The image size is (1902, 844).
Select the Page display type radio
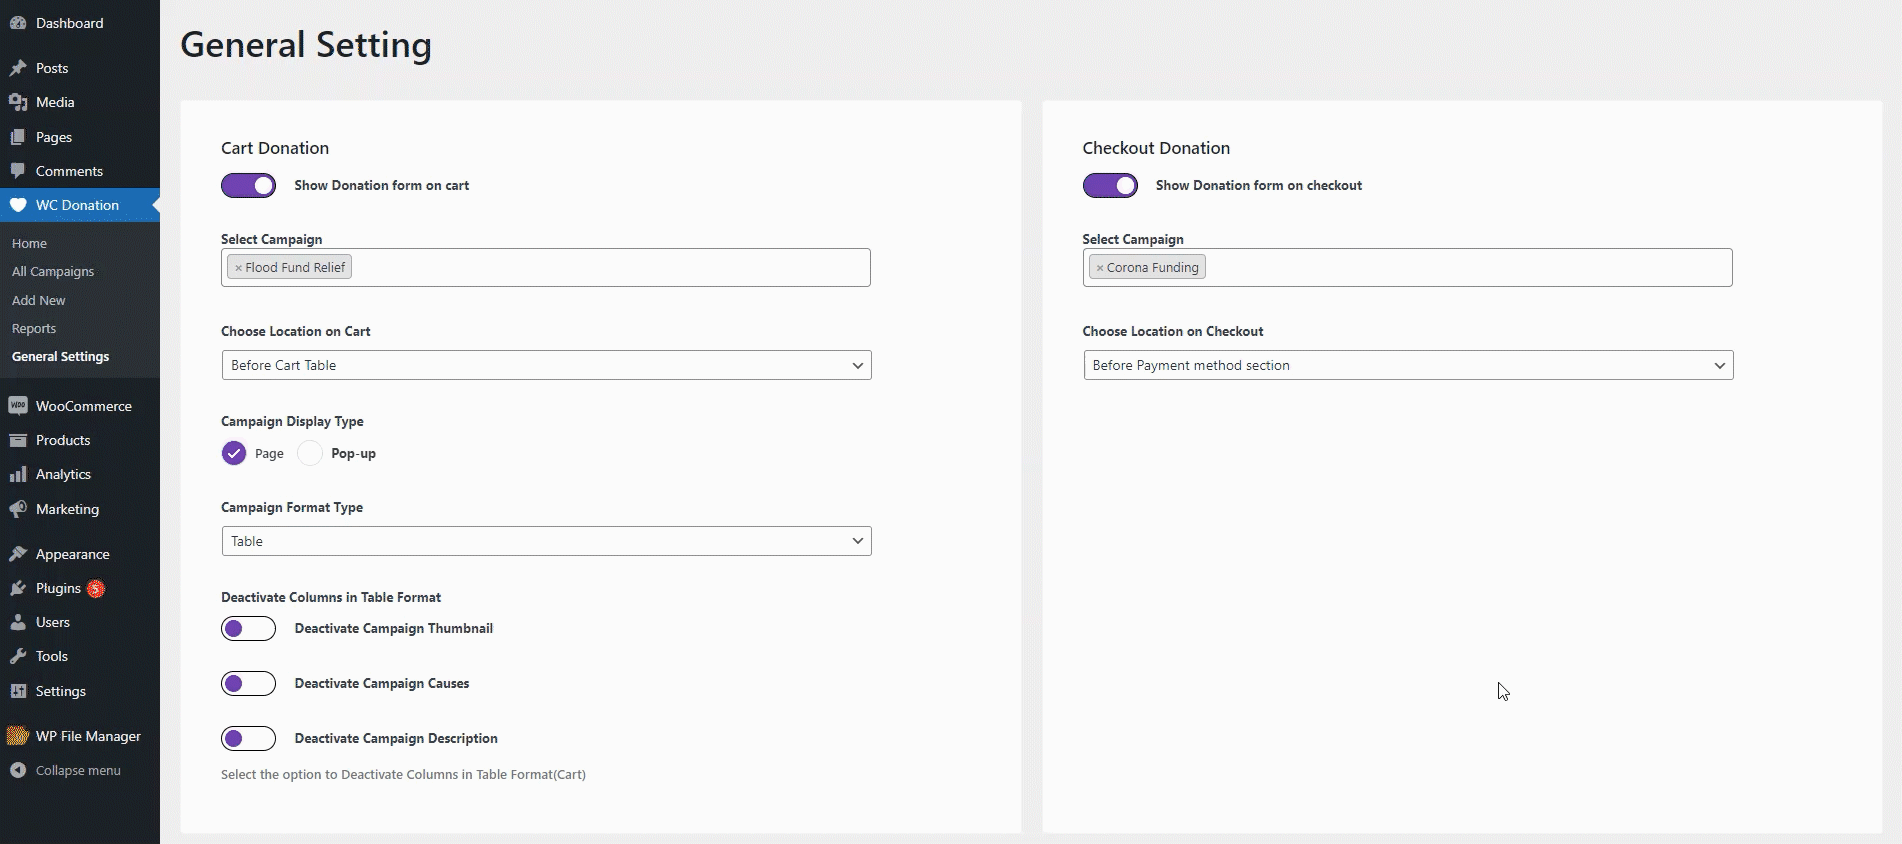tap(234, 453)
